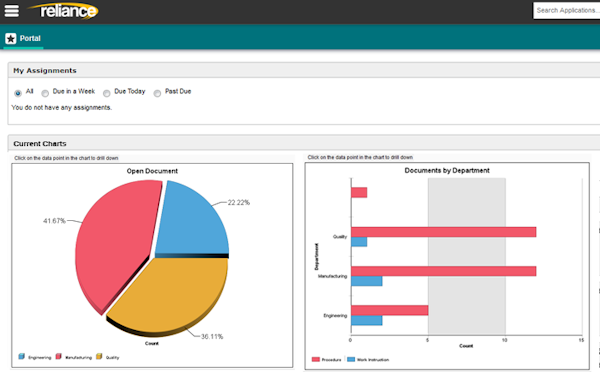Switch to the Portal tab
This screenshot has height=372, width=600.
click(23, 39)
